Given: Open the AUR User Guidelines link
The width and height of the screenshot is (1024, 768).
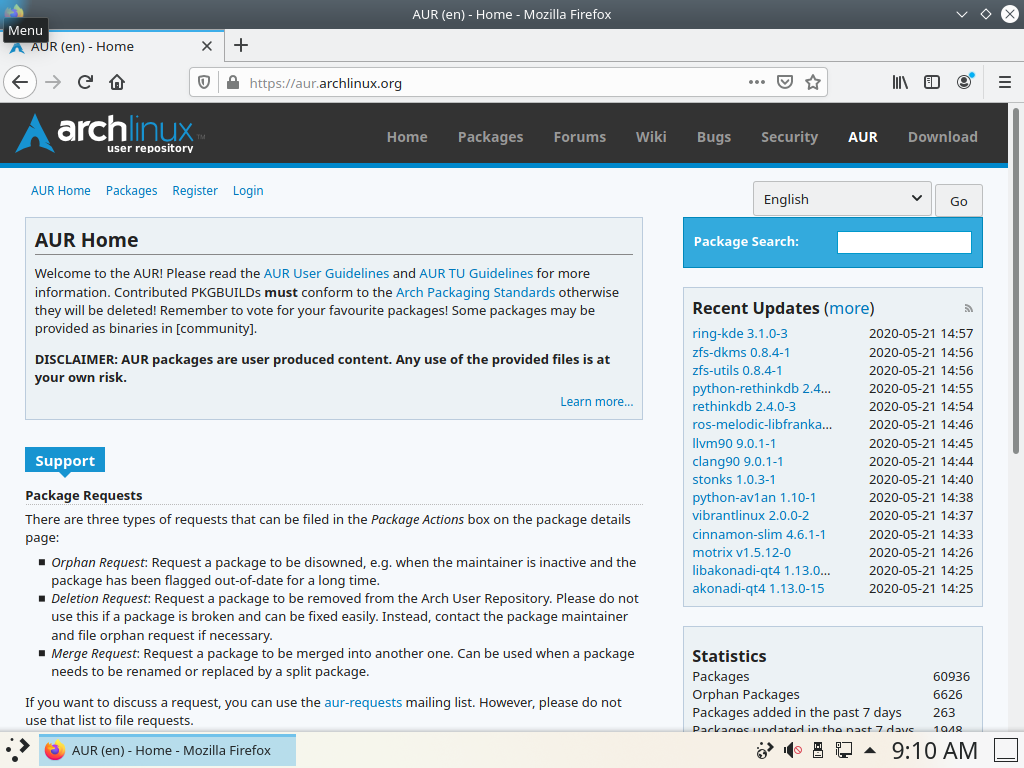Looking at the screenshot, I should click(327, 274).
